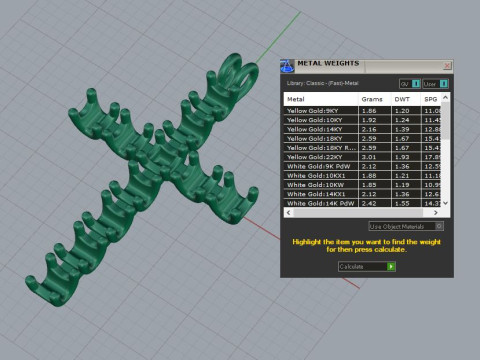Click the 1.19 DWT cell for 10KW
The height and width of the screenshot is (360, 480).
[x=406, y=185]
